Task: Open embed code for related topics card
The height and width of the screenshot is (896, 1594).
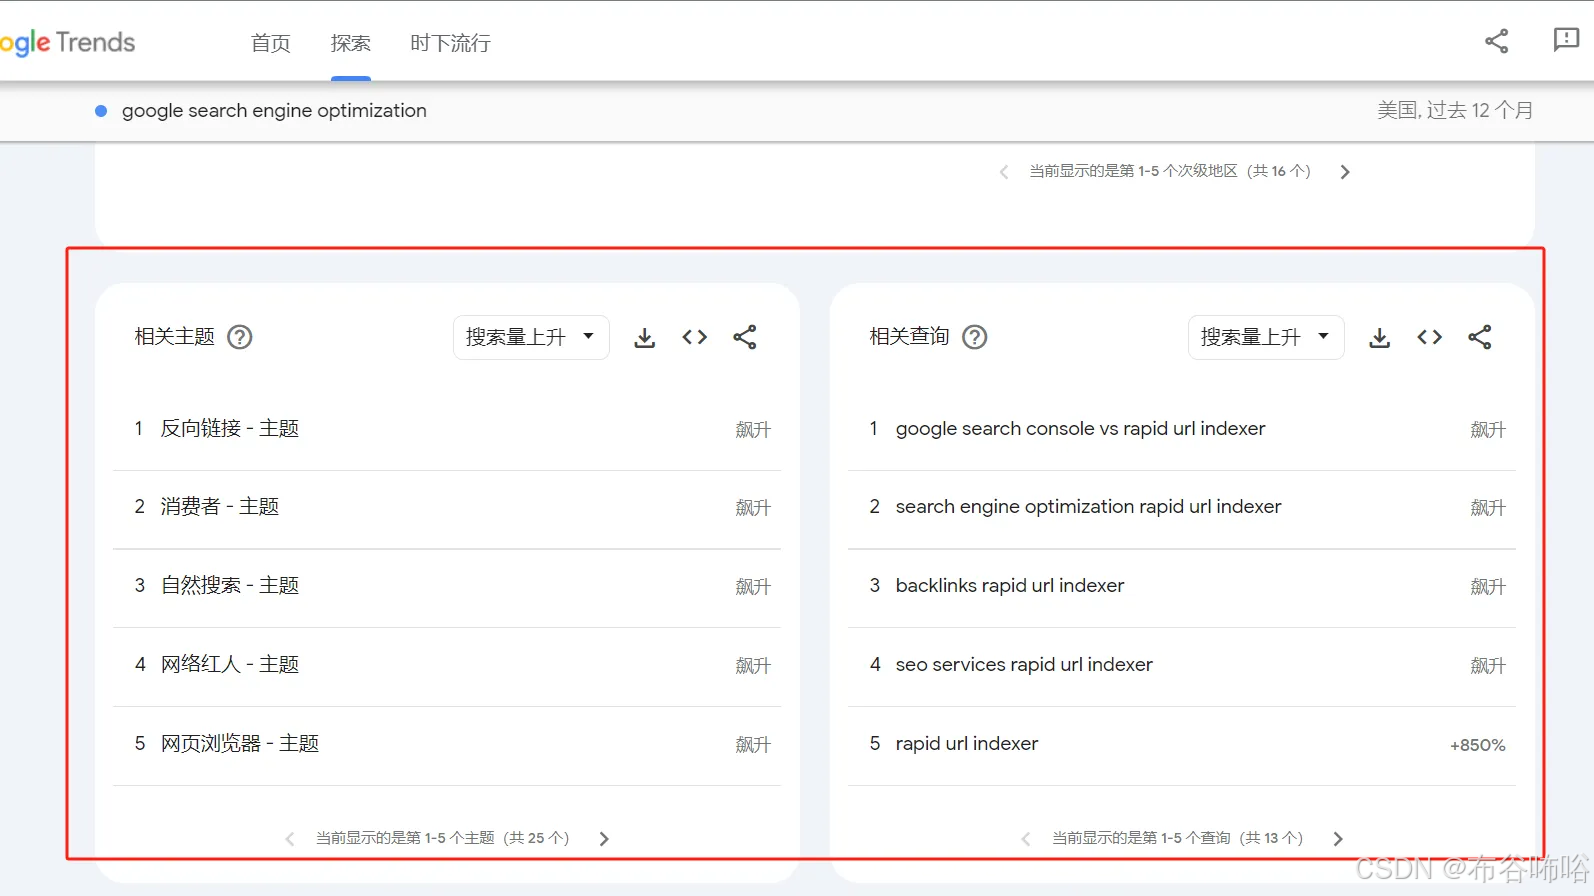Action: point(695,337)
